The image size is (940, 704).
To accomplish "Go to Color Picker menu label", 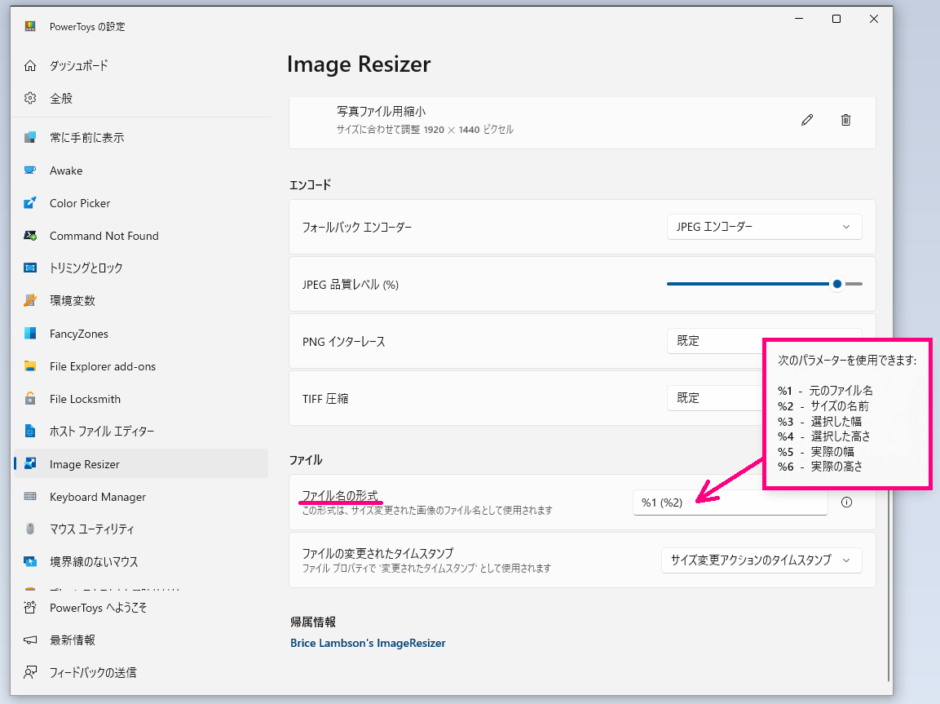I will [80, 203].
